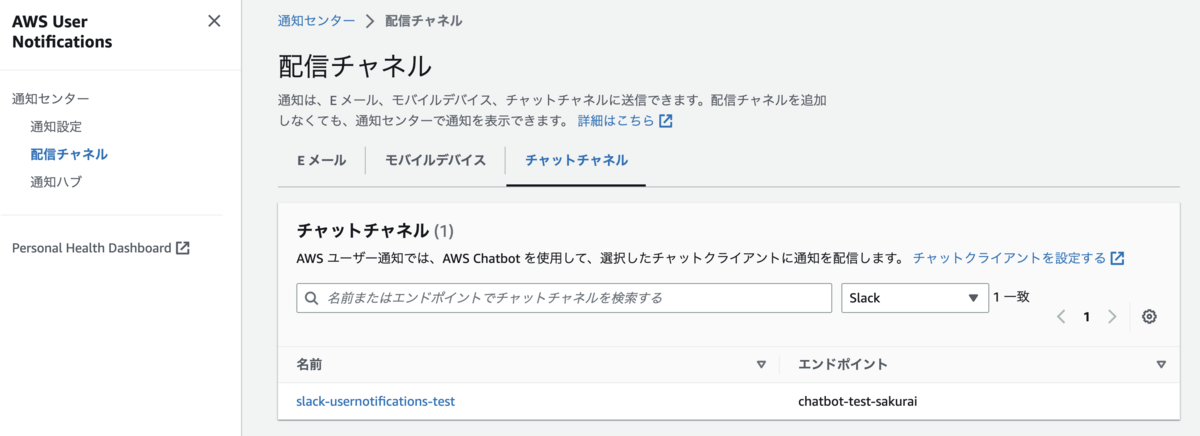Close the AWS User Notifications sidebar
1200x436 pixels.
click(214, 21)
